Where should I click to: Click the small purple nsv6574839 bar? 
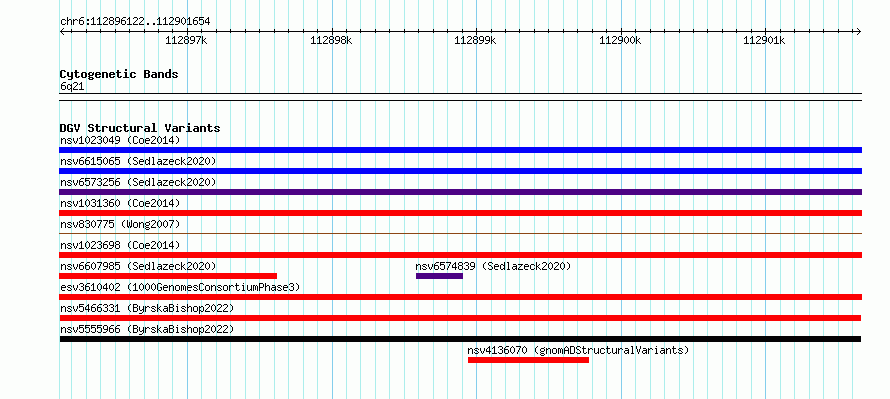[x=439, y=276]
